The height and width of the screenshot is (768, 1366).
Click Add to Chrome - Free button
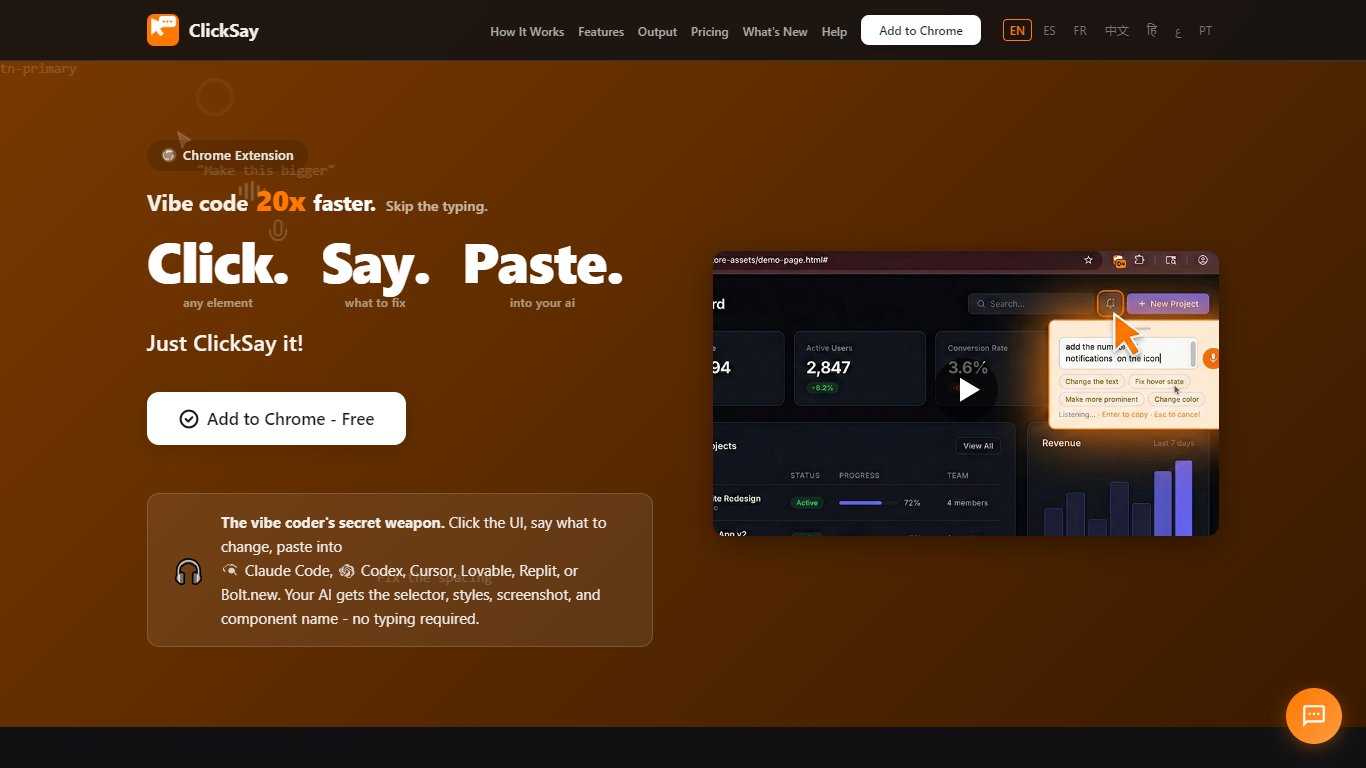pos(276,418)
